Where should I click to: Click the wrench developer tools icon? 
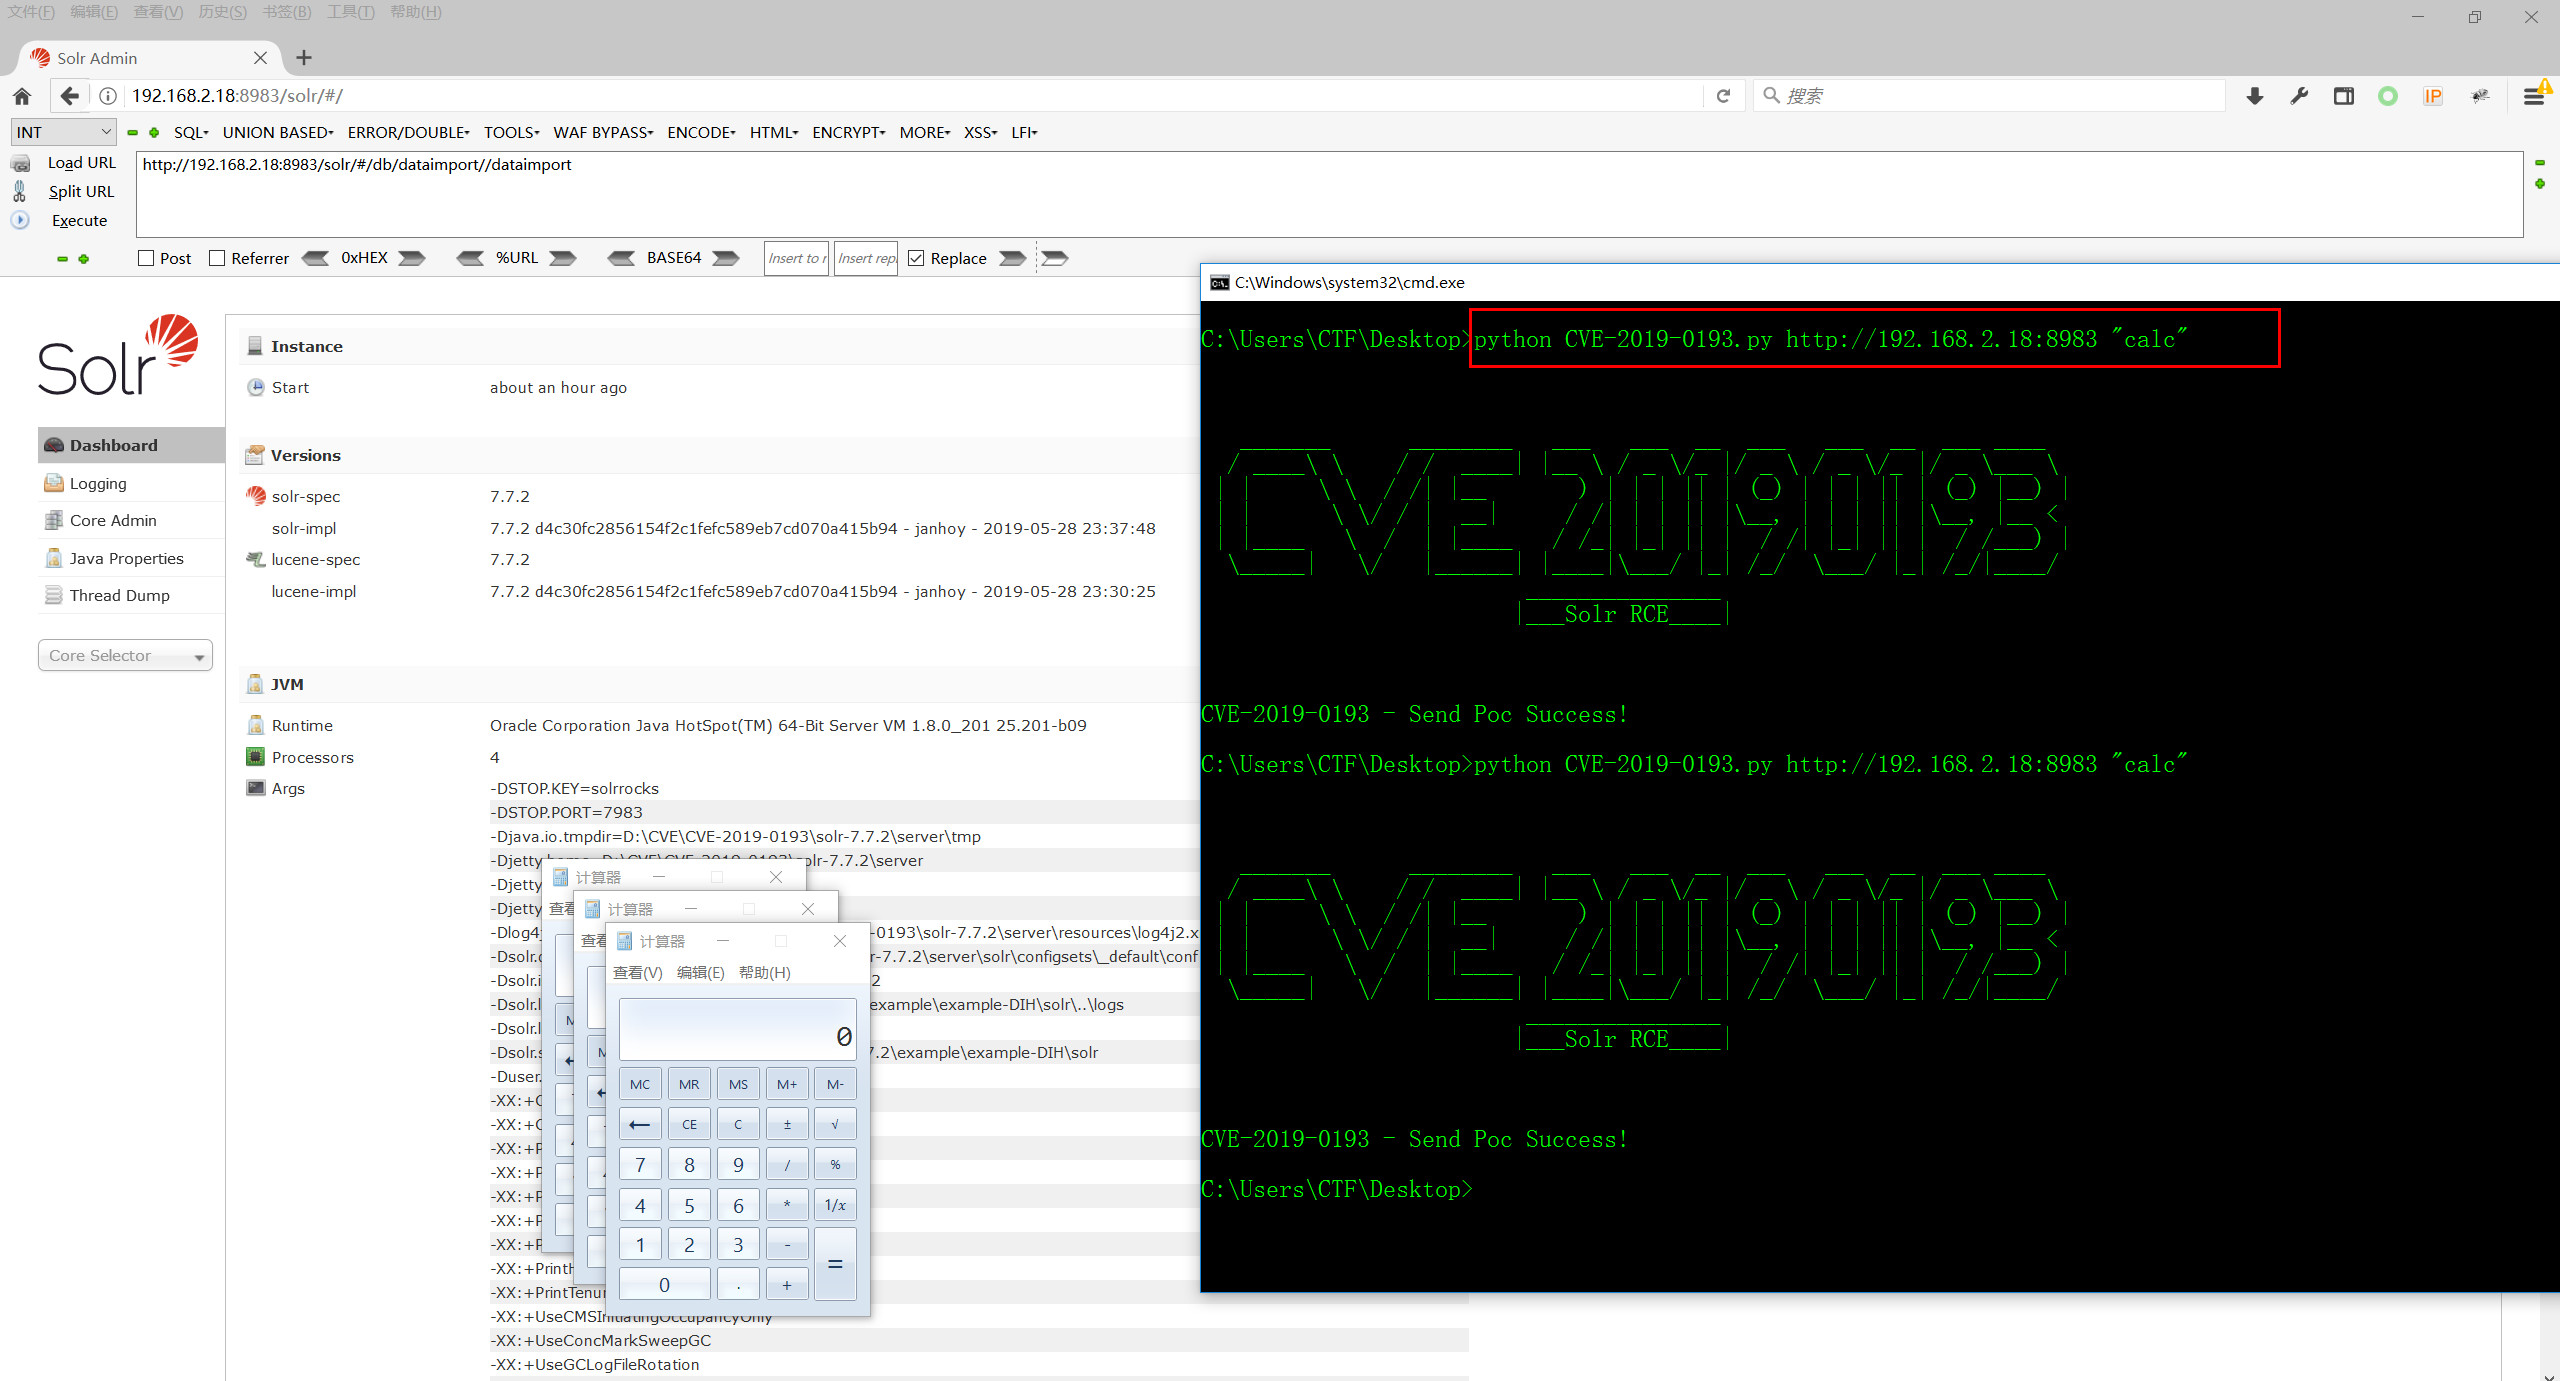point(2299,96)
